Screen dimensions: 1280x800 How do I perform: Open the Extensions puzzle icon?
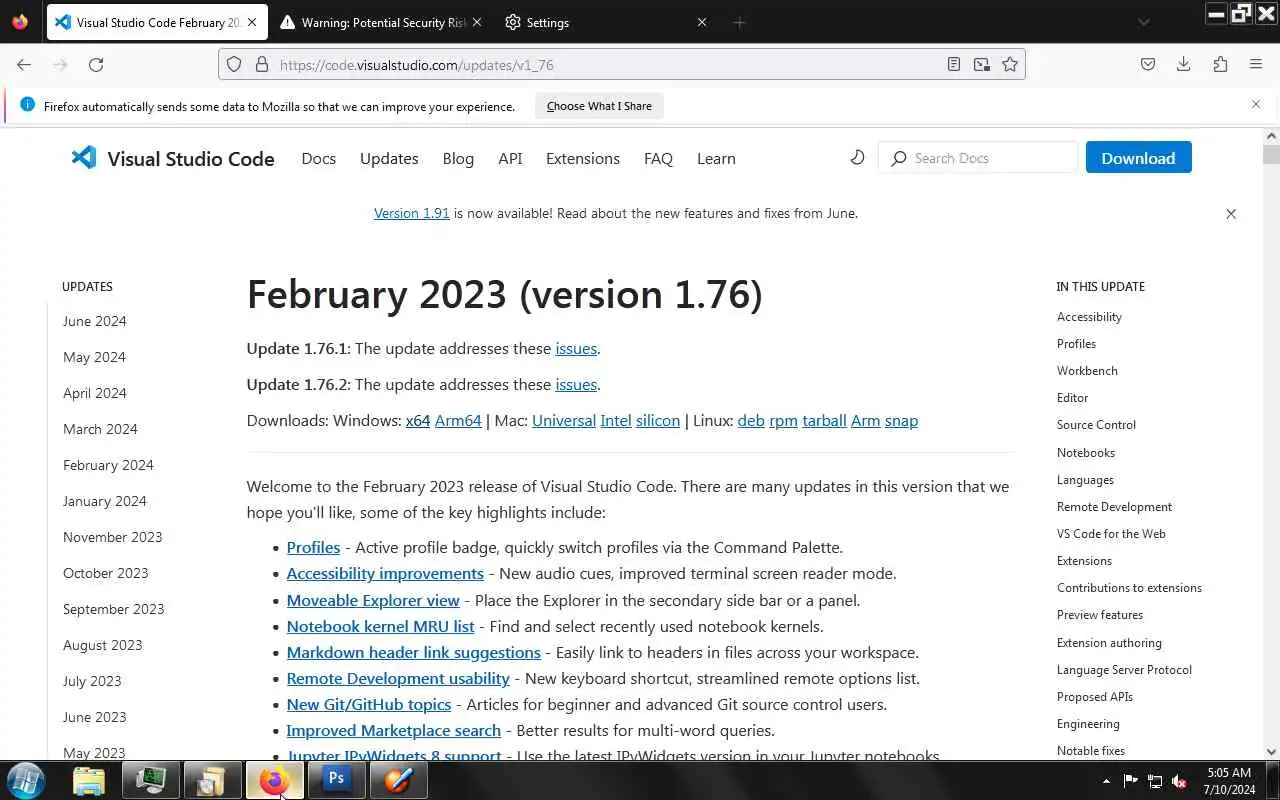(1220, 64)
